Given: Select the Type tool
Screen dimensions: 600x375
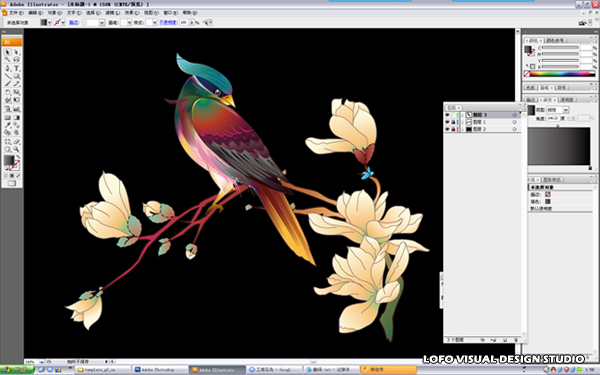Looking at the screenshot, I should tap(16, 68).
